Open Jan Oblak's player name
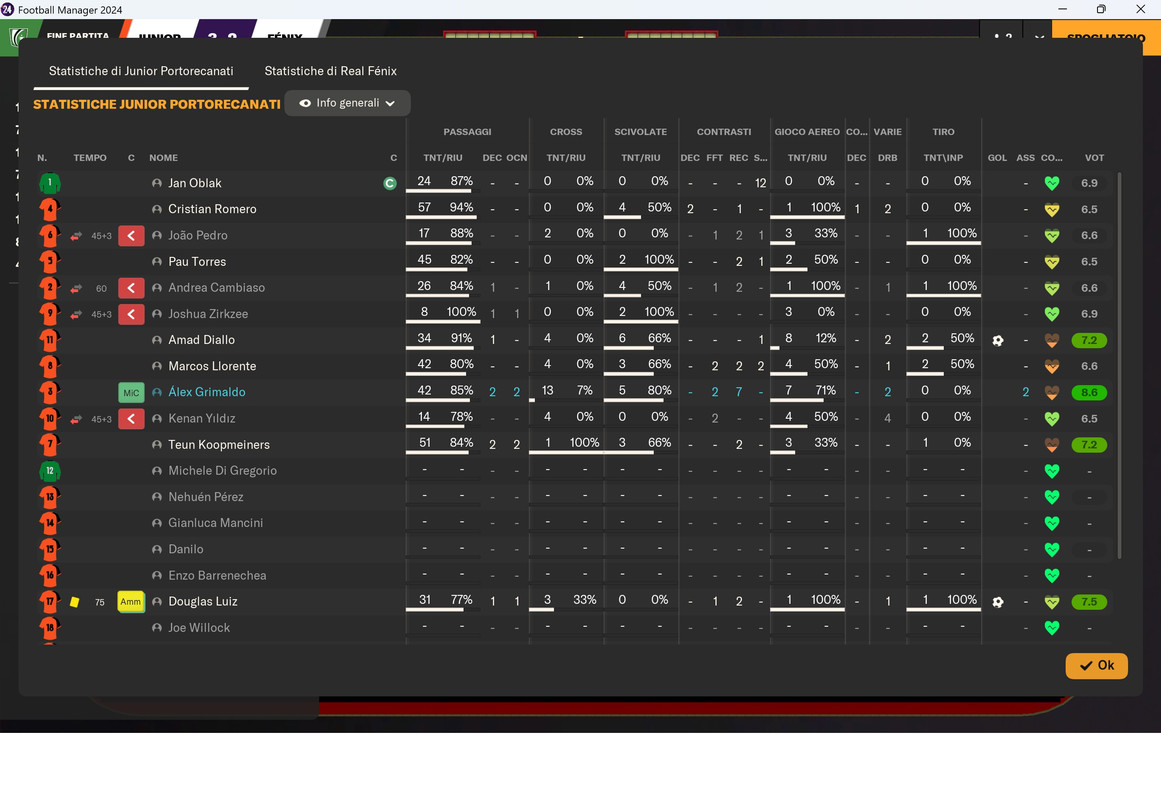This screenshot has height=800, width=1161. (195, 183)
